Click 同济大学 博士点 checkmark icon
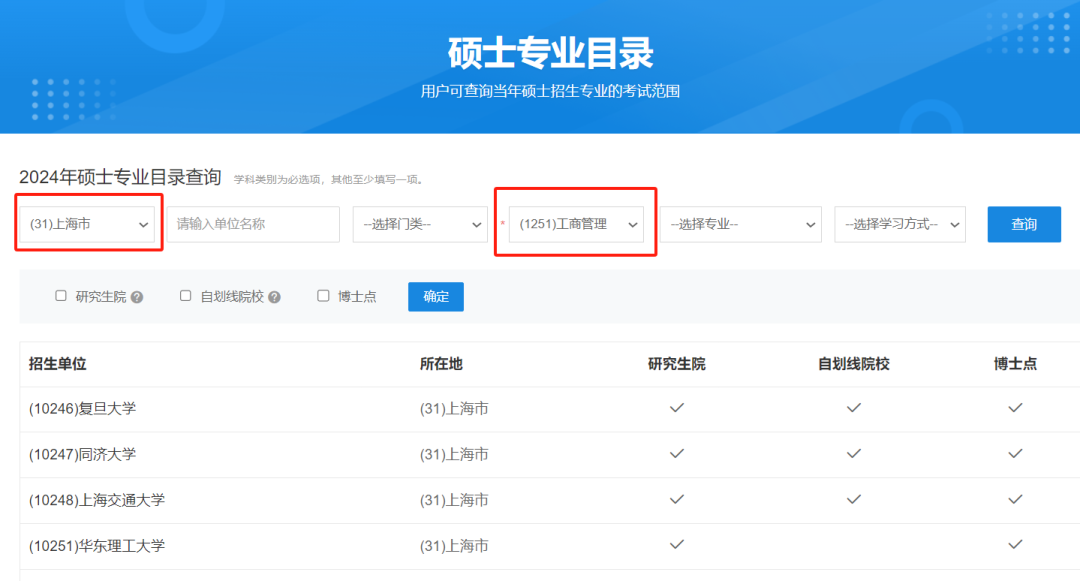This screenshot has height=581, width=1080. 1015,454
